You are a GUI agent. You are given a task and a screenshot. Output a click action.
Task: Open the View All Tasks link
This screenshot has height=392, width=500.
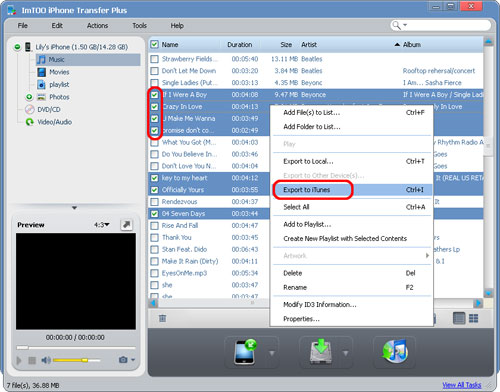click(462, 385)
